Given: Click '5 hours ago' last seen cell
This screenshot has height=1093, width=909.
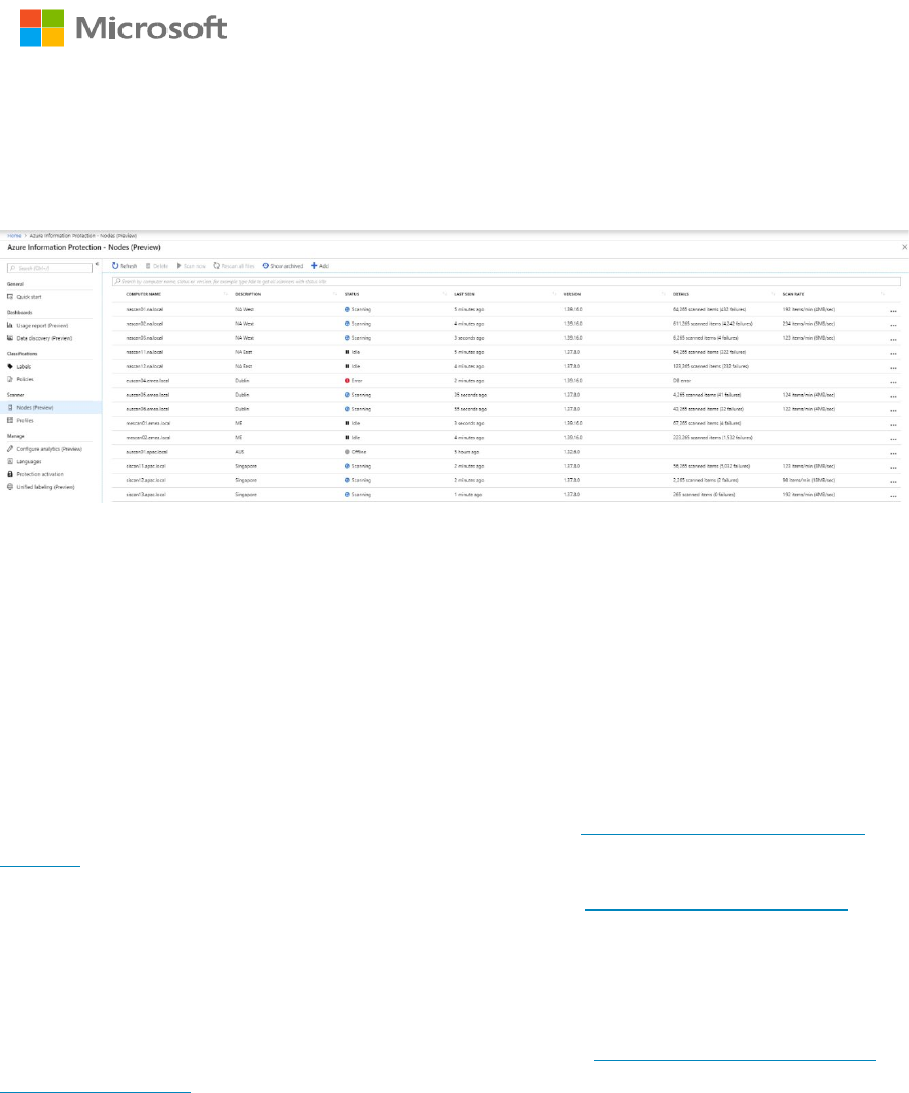Looking at the screenshot, I should pos(466,452).
